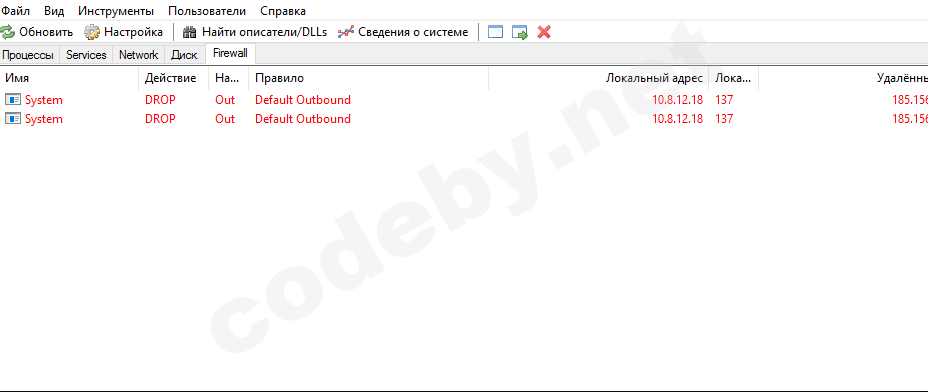This screenshot has height=392, width=928.
Task: Switch to the Диск tab
Action: (x=184, y=55)
